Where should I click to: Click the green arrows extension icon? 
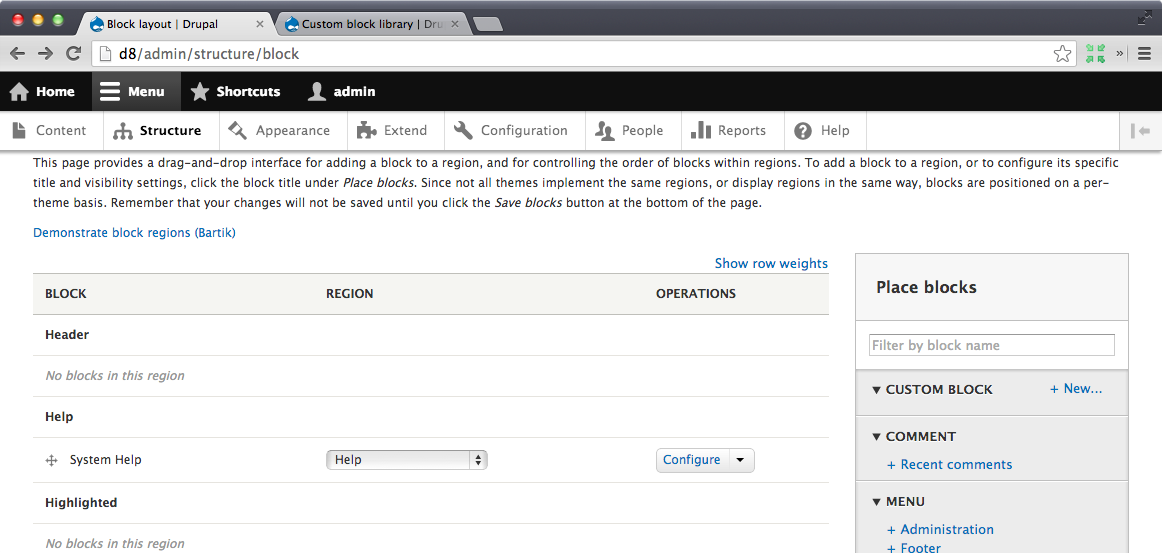point(1095,53)
